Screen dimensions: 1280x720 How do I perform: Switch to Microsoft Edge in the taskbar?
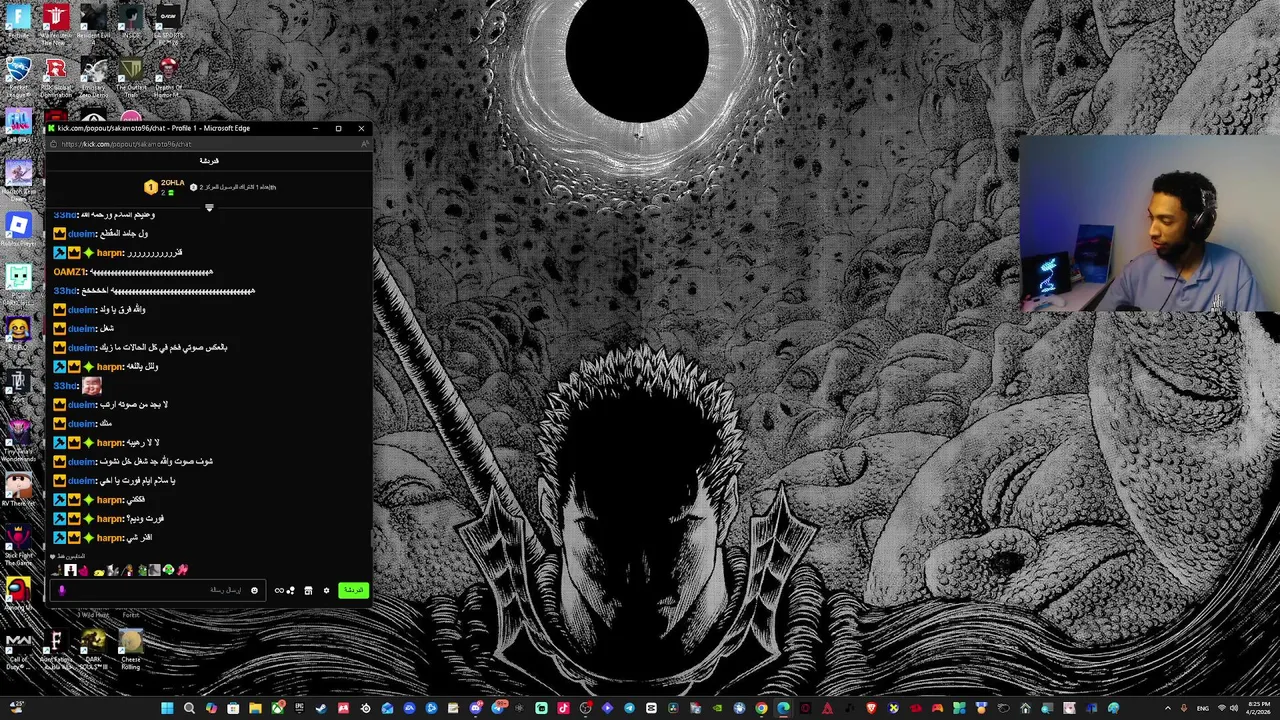coord(783,708)
